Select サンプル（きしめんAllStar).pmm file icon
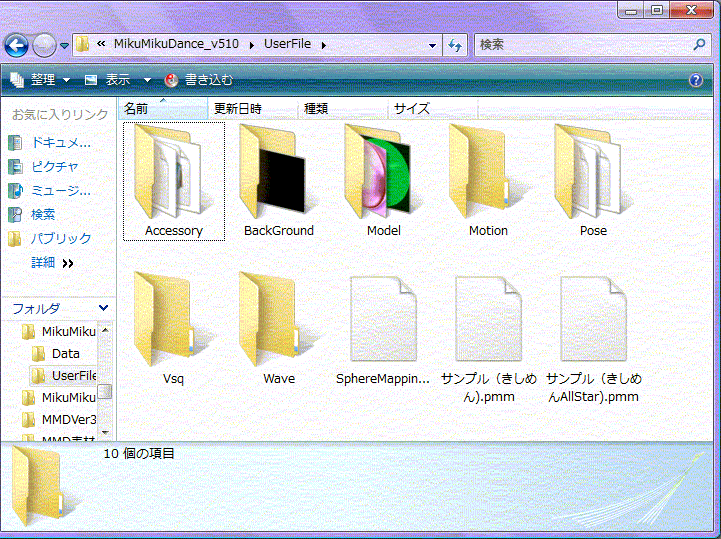The height and width of the screenshot is (539, 721). [x=593, y=319]
